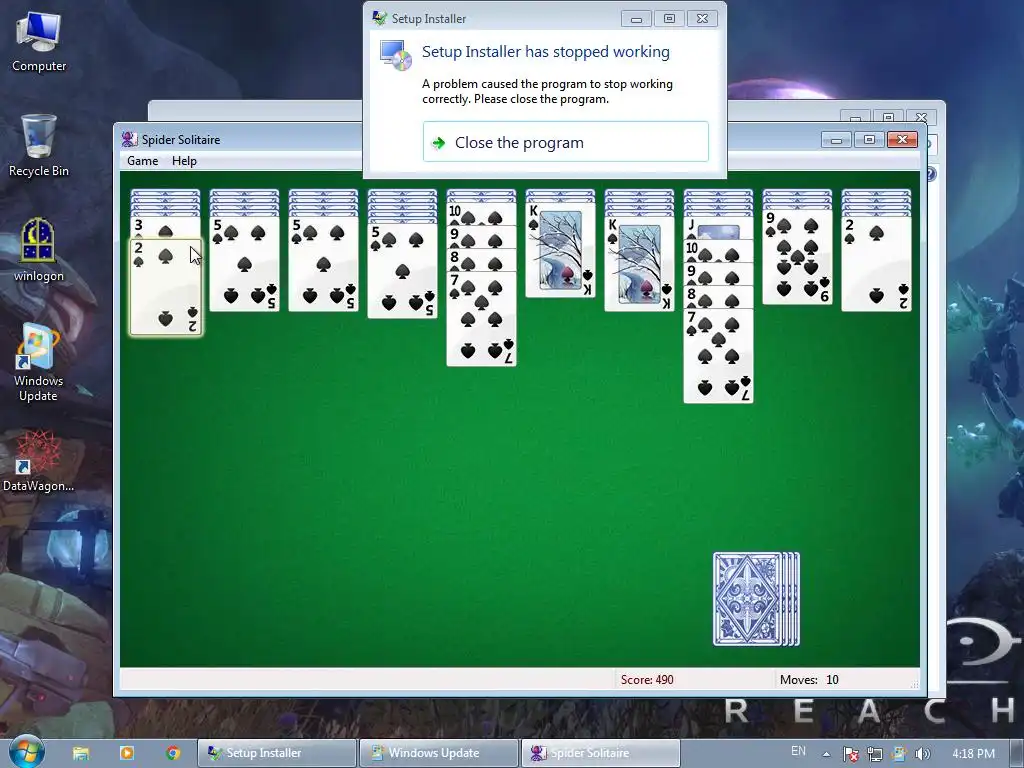Open the Help menu in Spider Solitaire
The image size is (1024, 768).
tap(184, 161)
